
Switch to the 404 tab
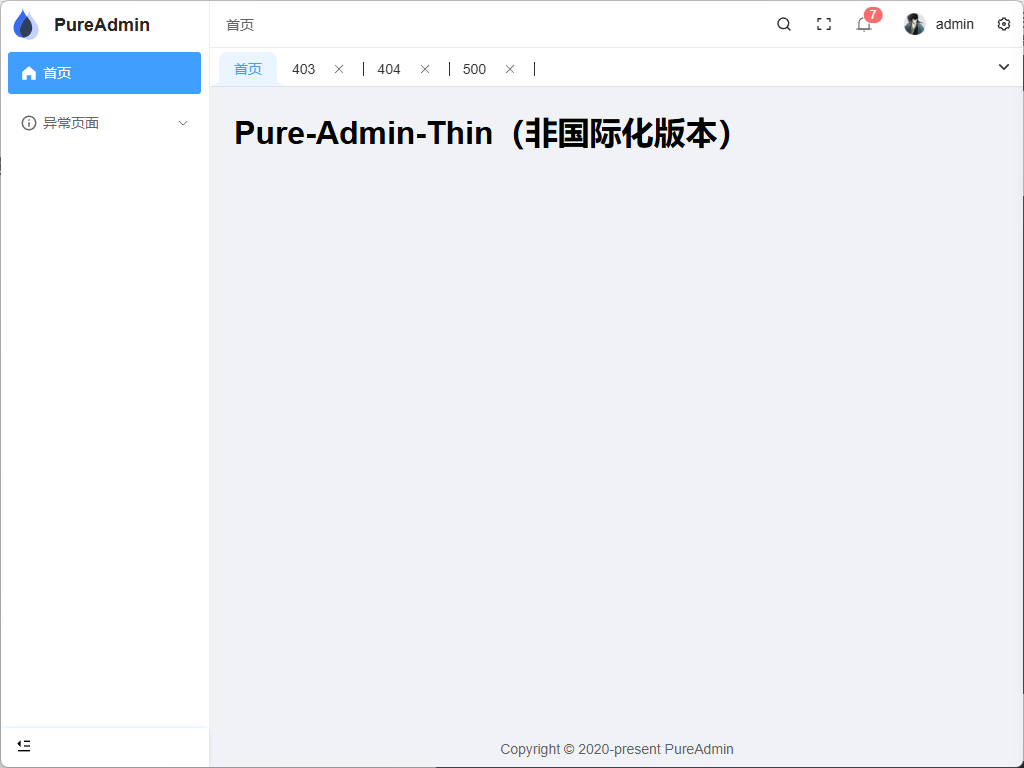tap(389, 69)
